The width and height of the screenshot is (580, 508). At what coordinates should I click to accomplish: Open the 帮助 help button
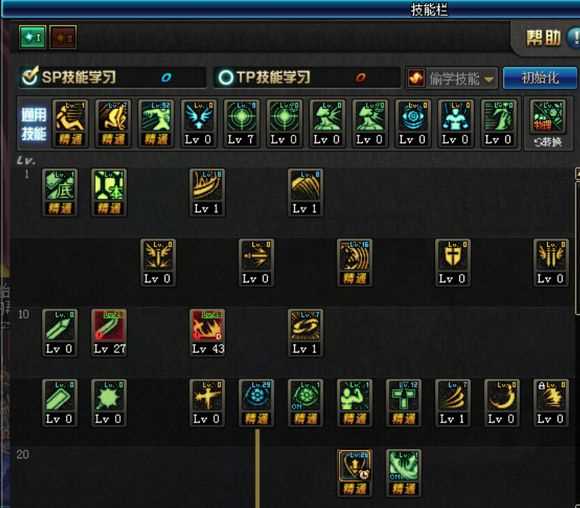[543, 38]
